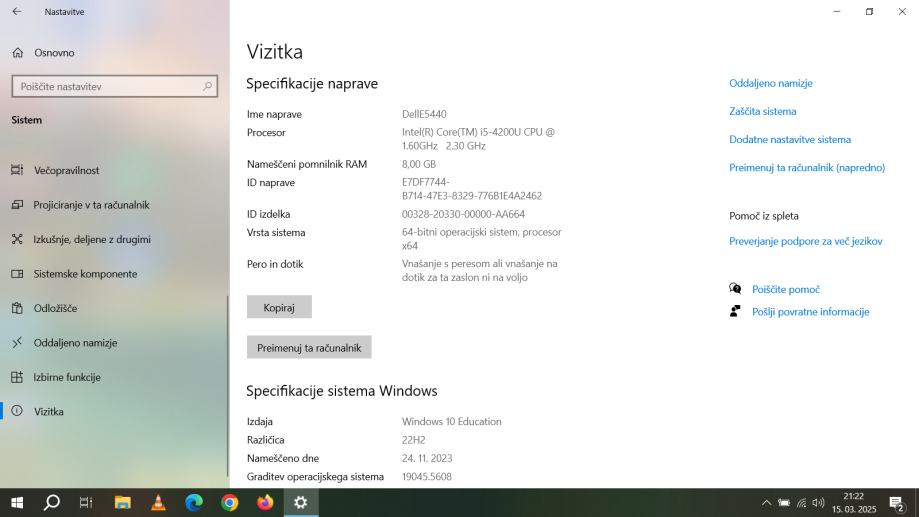Open clock and date 21:22

[x=854, y=502]
